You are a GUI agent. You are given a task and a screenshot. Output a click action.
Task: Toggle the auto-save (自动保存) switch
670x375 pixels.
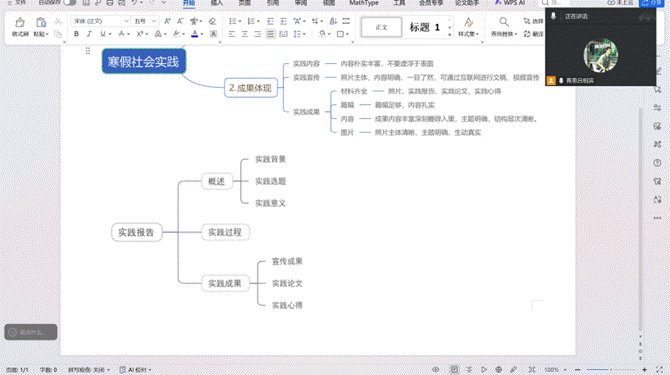(x=69, y=3)
